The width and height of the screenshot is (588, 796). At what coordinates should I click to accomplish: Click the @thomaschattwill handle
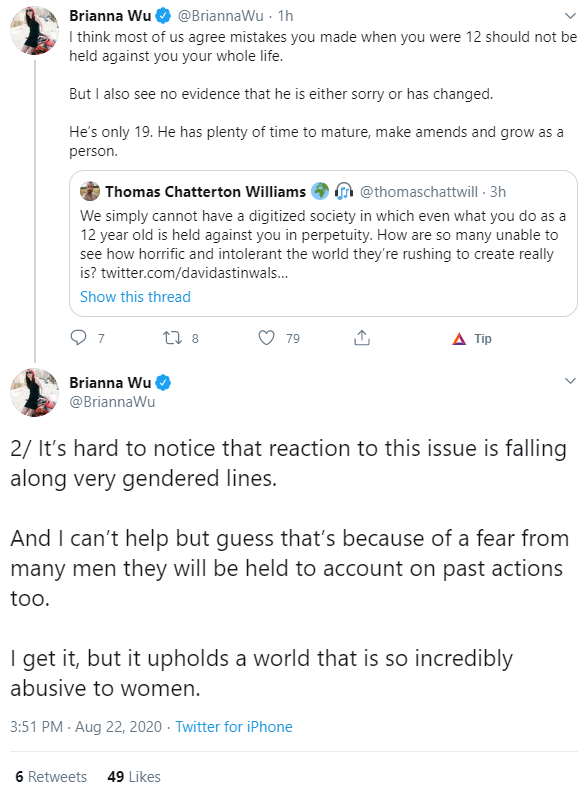coord(419,192)
